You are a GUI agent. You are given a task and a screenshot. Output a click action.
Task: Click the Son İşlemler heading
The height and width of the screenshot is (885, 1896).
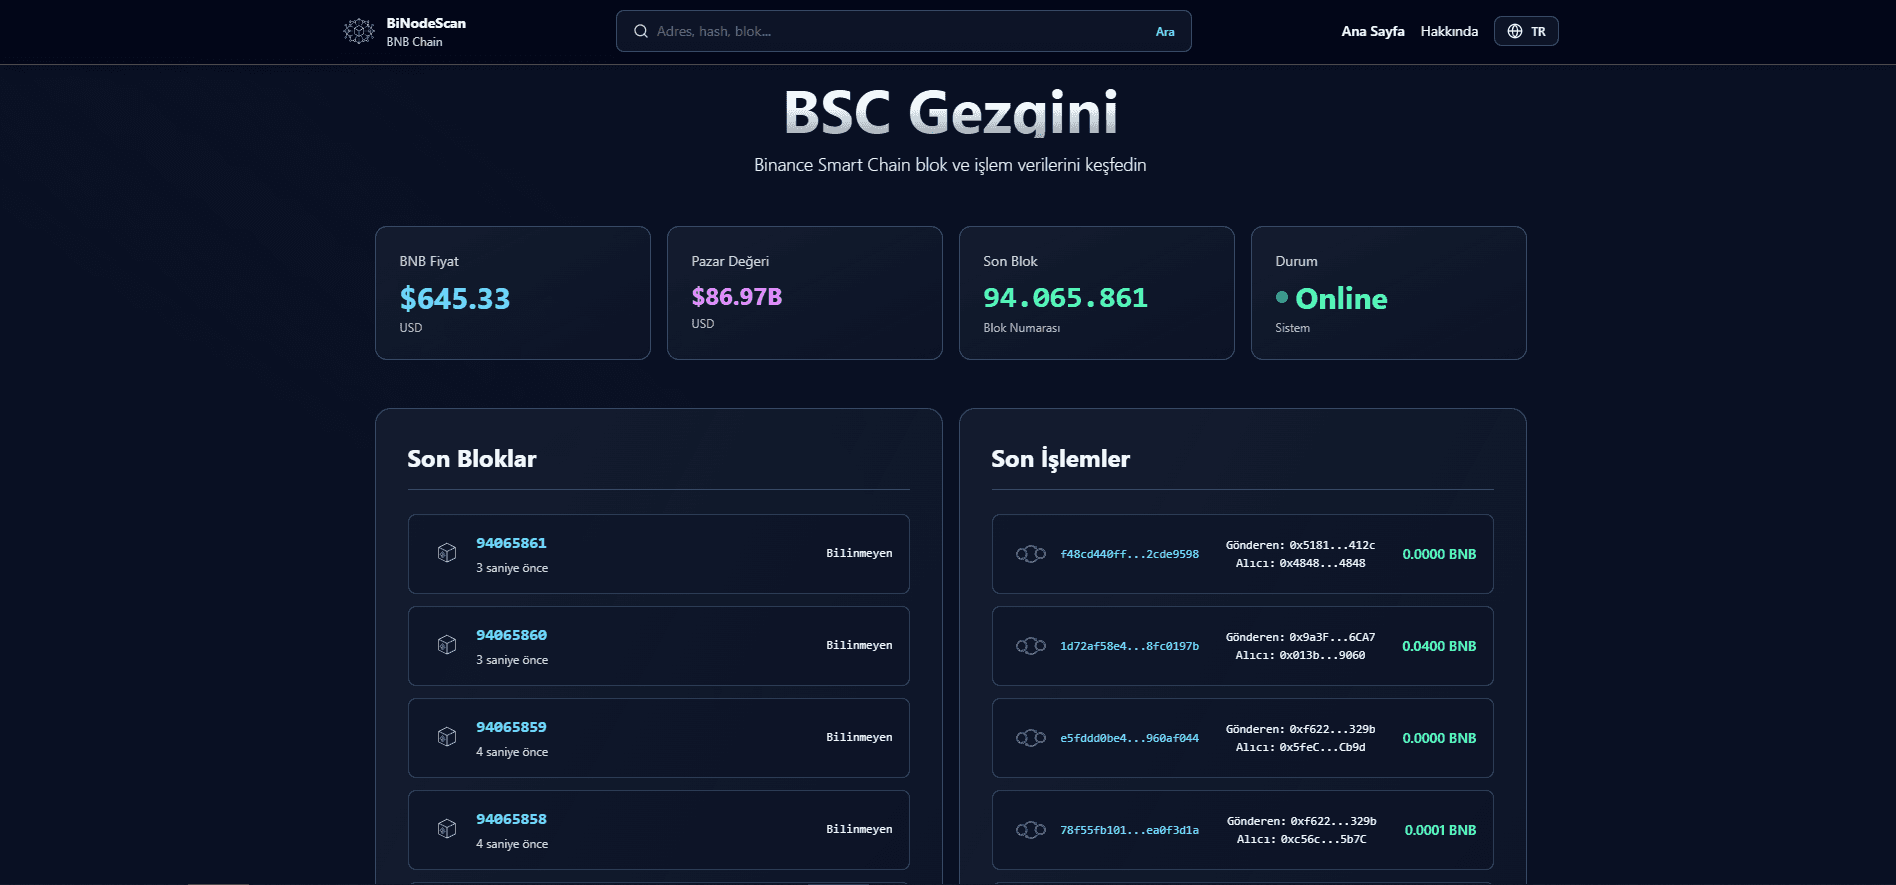(x=1060, y=459)
